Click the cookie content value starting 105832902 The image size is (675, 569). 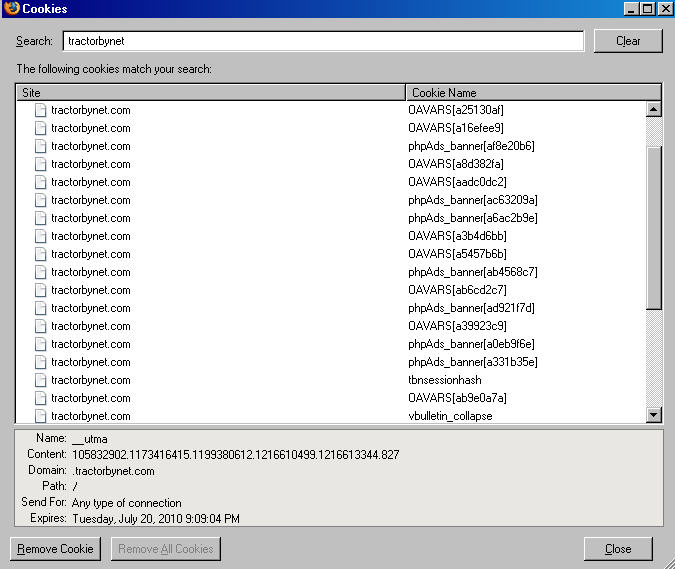coord(235,455)
